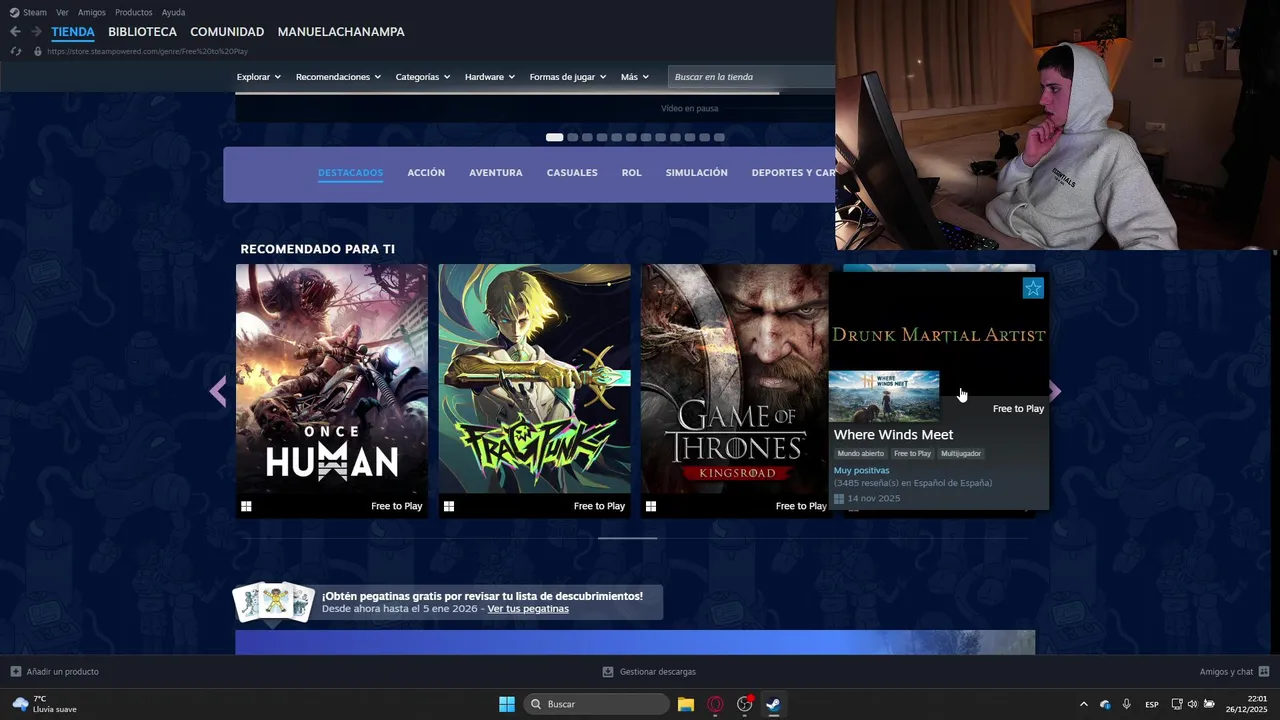Screen dimensions: 1280x720
Task: Click the pegatinas sticker cards icon
Action: 273,602
